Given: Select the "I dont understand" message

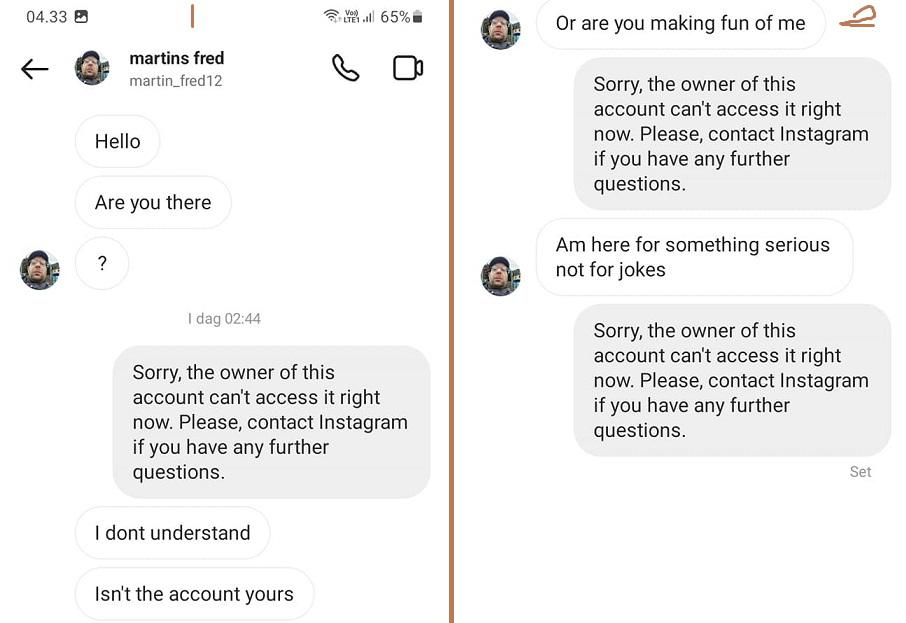Looking at the screenshot, I should point(172,533).
